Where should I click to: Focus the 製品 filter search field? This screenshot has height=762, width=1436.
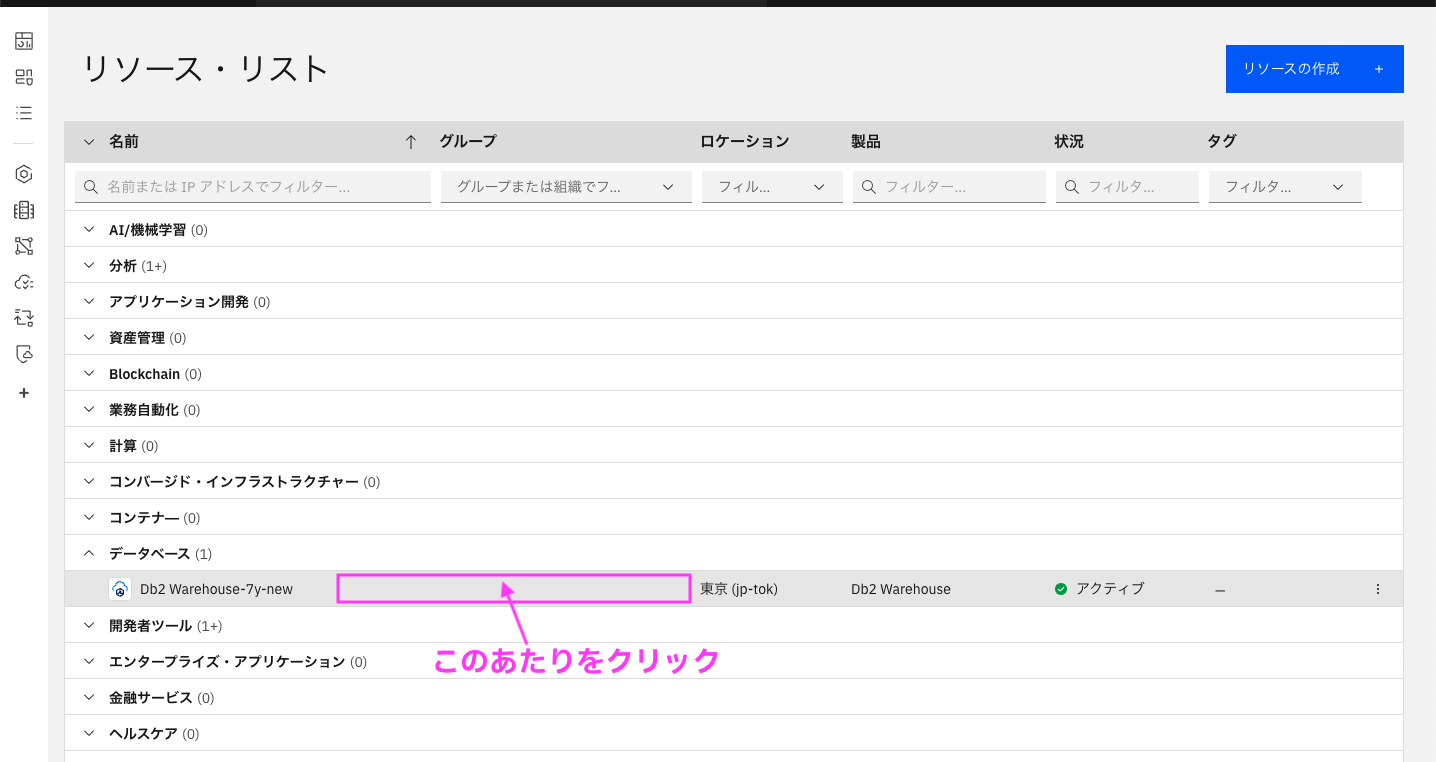(949, 187)
